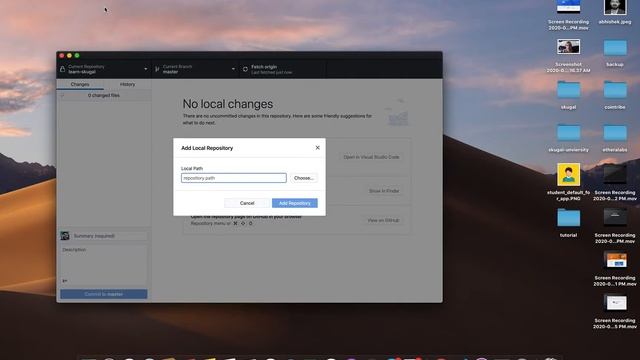Click the No local changes heading
This screenshot has height=360, width=640.
228,104
